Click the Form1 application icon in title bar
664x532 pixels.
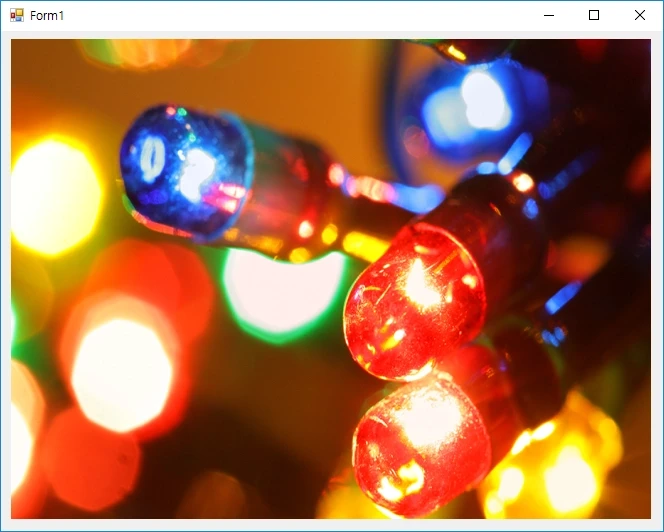(16, 15)
